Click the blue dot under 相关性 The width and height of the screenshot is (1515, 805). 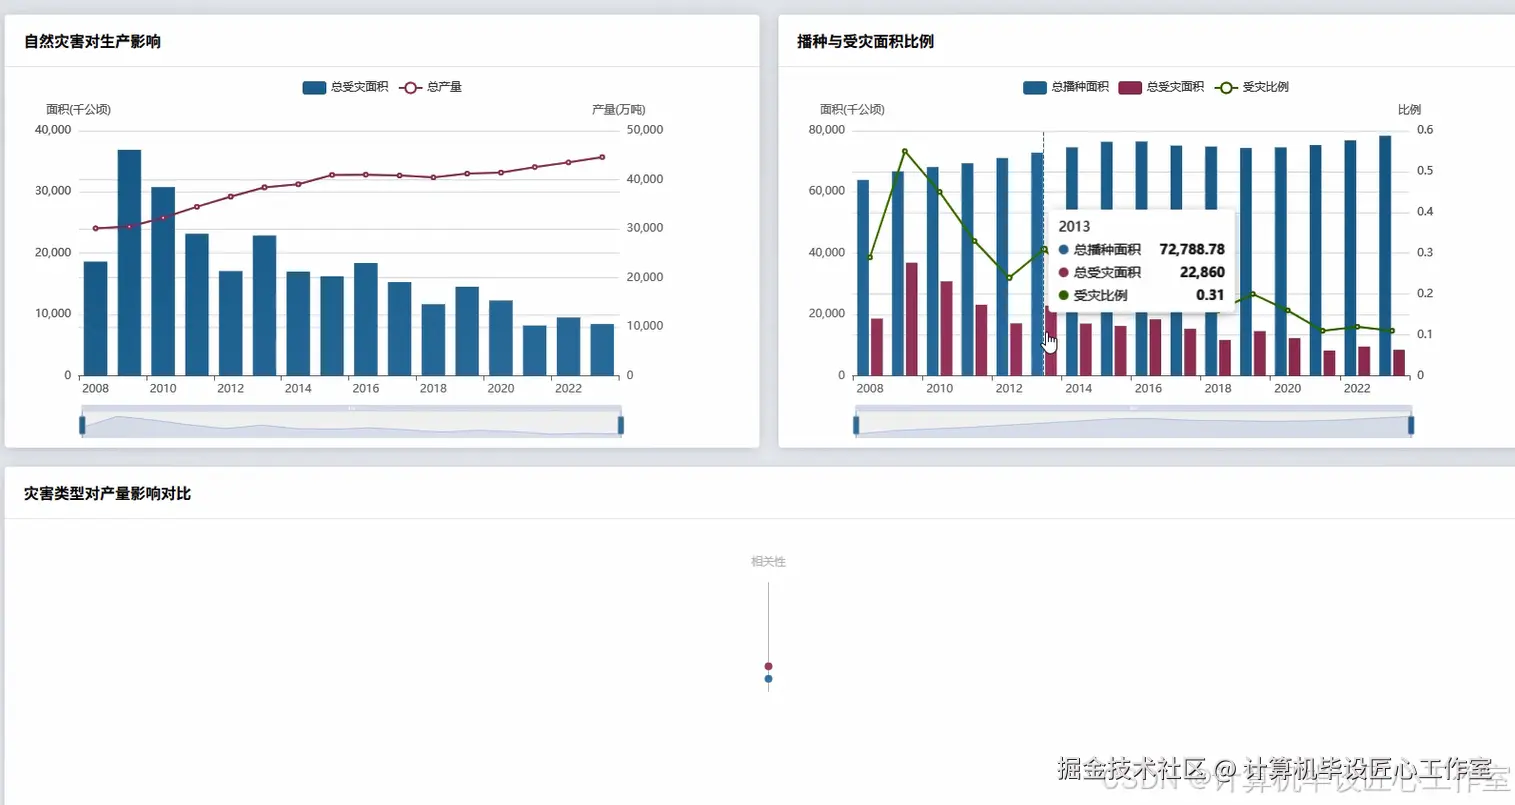pos(768,679)
